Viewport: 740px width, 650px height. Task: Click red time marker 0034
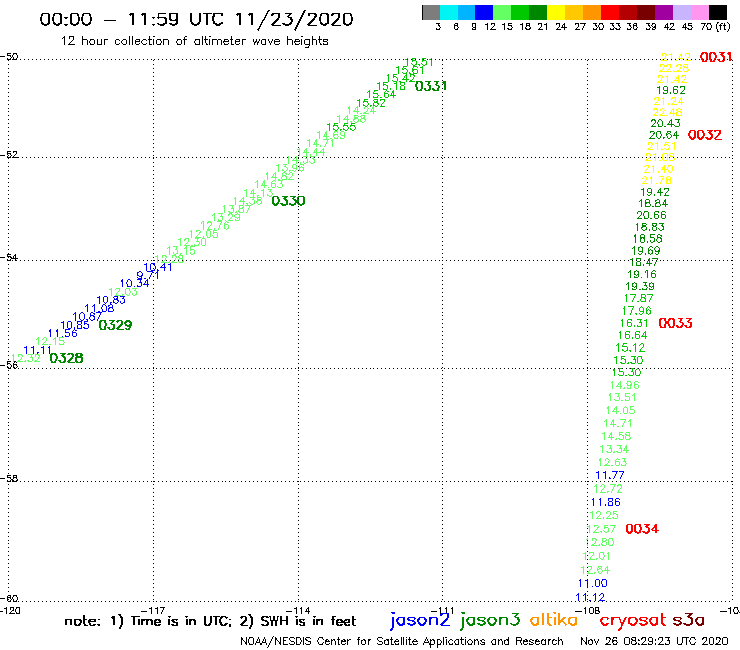642,529
